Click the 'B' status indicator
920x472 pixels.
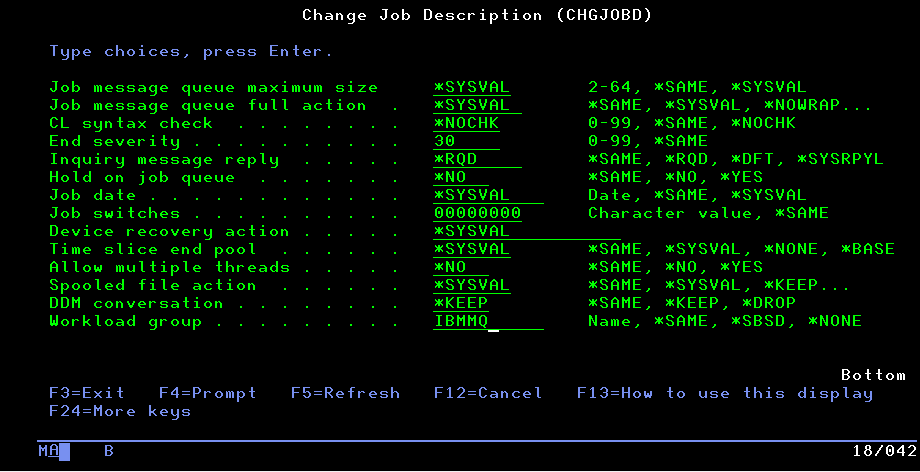pyautogui.click(x=109, y=451)
